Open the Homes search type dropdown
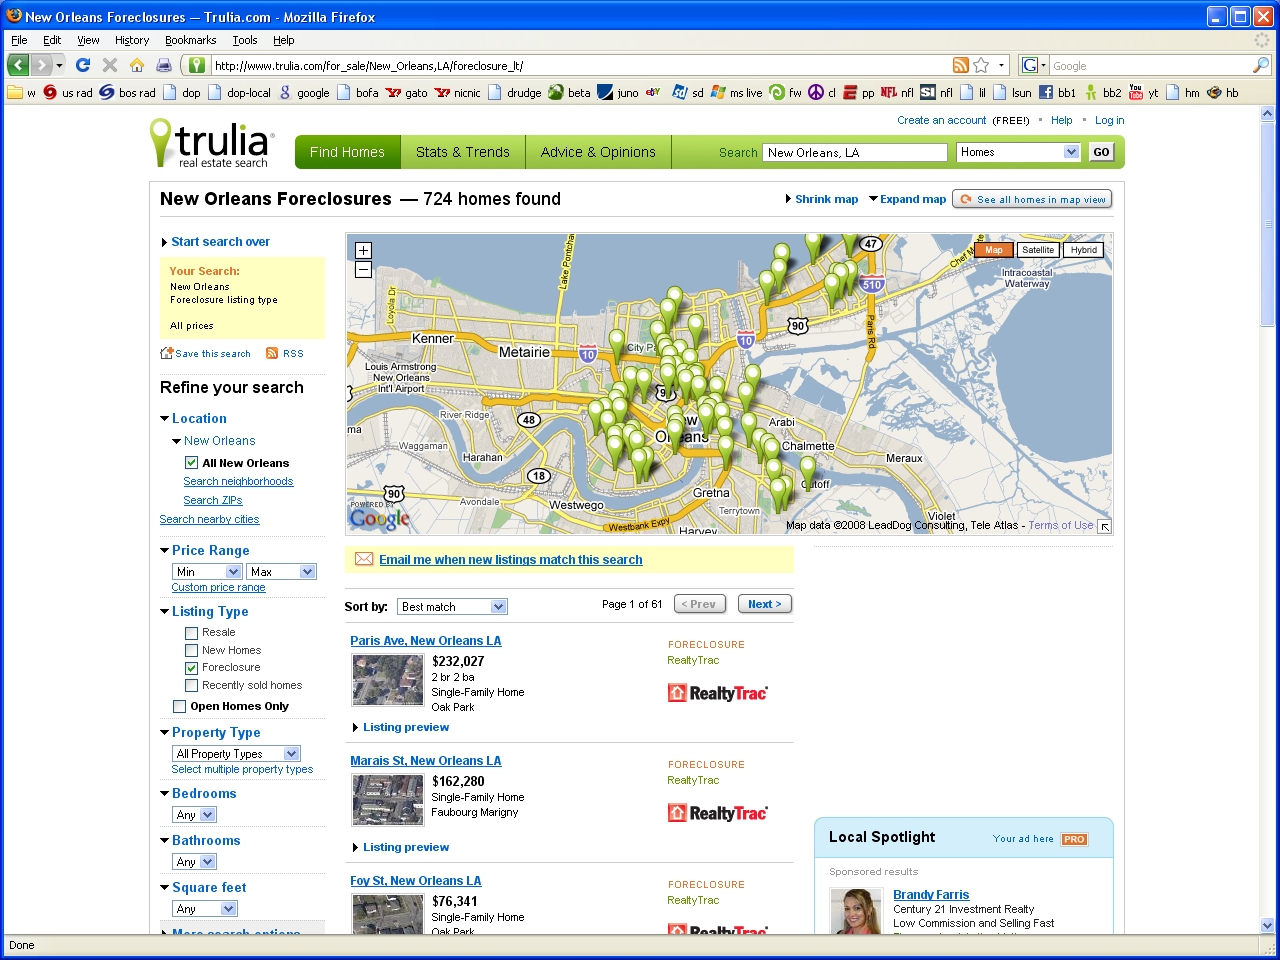1280x960 pixels. (1018, 152)
